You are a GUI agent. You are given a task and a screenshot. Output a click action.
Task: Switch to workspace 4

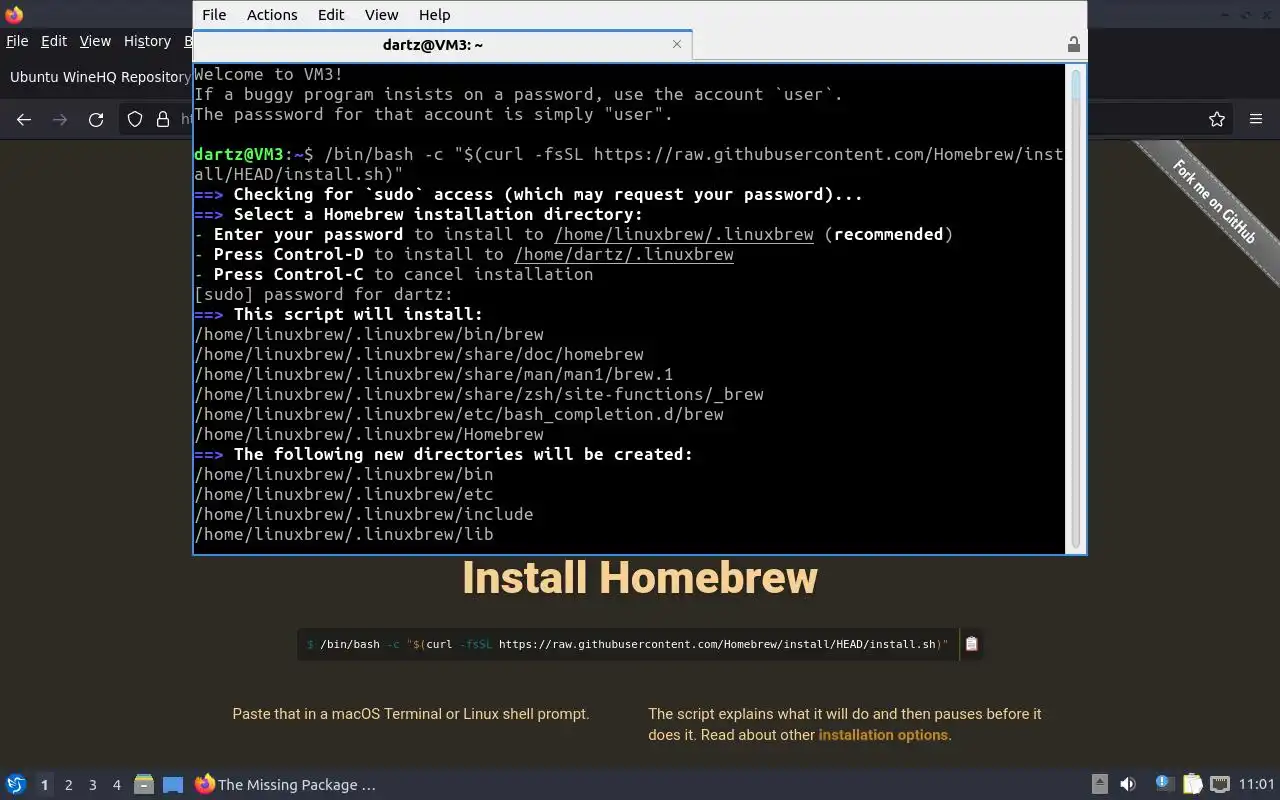116,785
